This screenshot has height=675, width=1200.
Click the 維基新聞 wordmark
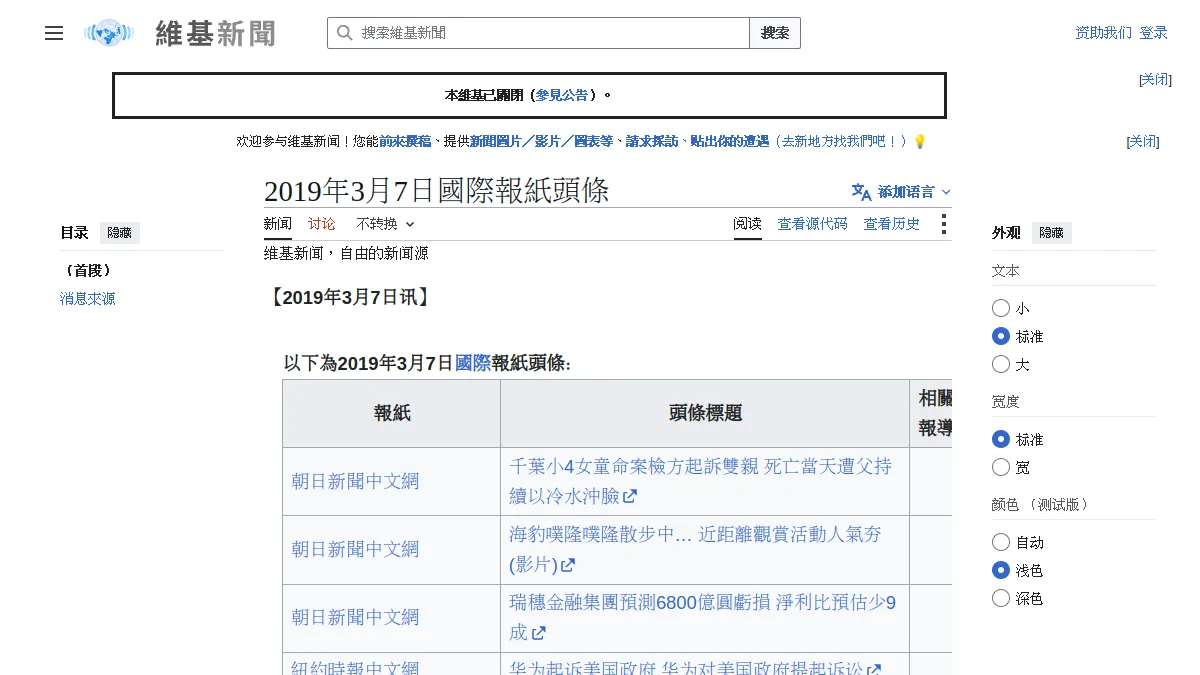tap(215, 33)
